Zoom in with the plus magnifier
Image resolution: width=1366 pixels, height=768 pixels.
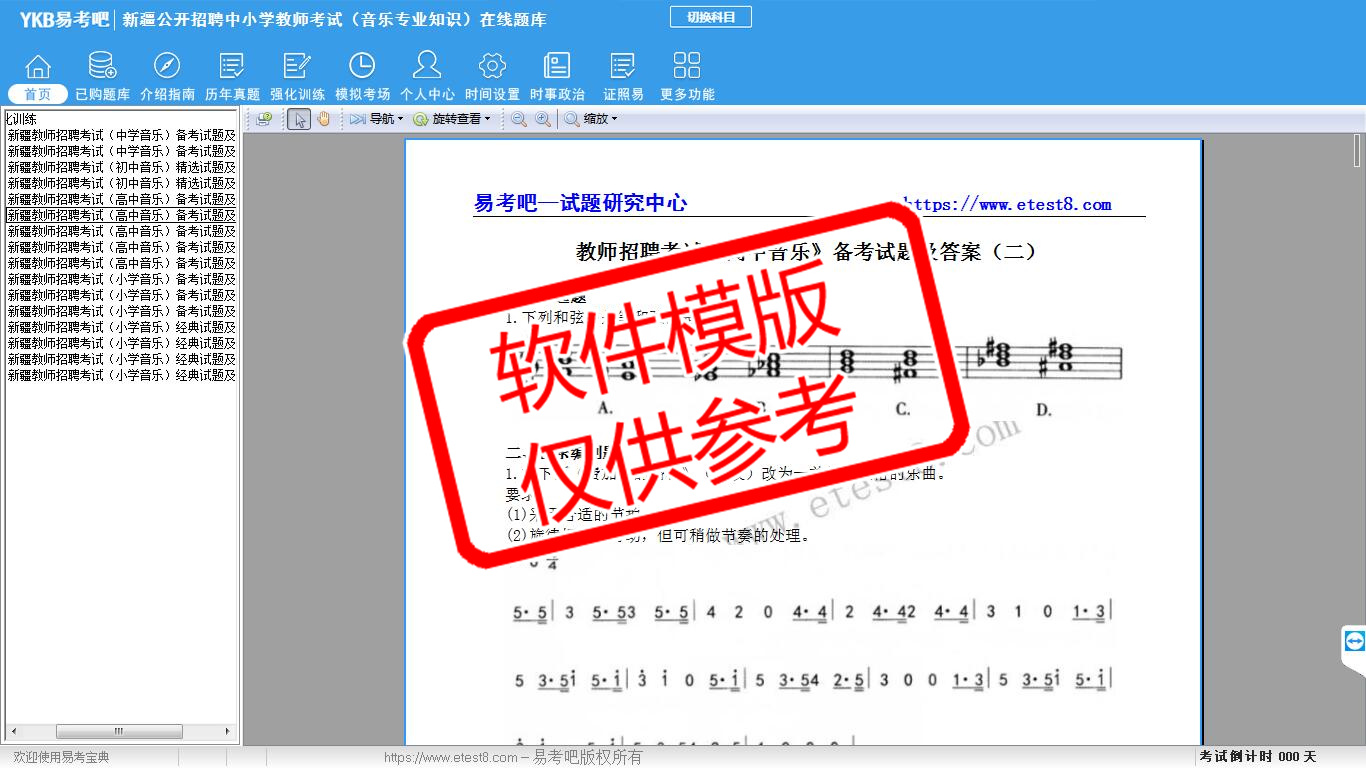(x=543, y=119)
